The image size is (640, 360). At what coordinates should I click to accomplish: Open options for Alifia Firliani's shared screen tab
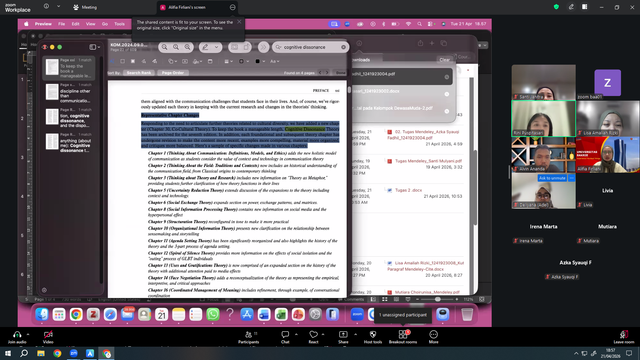click(x=233, y=7)
